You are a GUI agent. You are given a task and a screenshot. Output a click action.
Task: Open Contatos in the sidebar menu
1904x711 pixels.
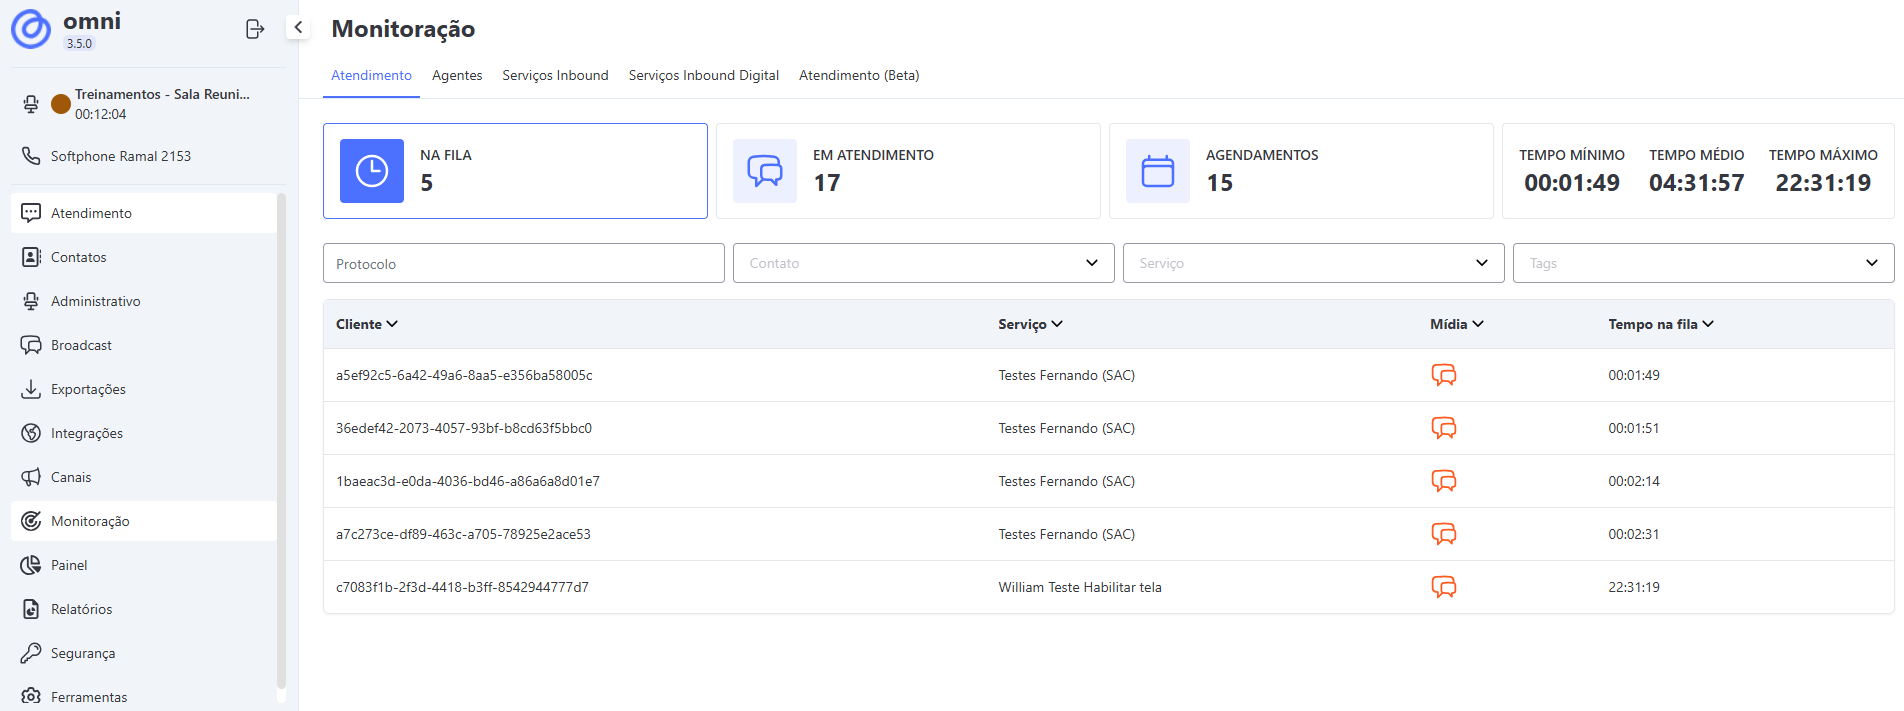(144, 257)
